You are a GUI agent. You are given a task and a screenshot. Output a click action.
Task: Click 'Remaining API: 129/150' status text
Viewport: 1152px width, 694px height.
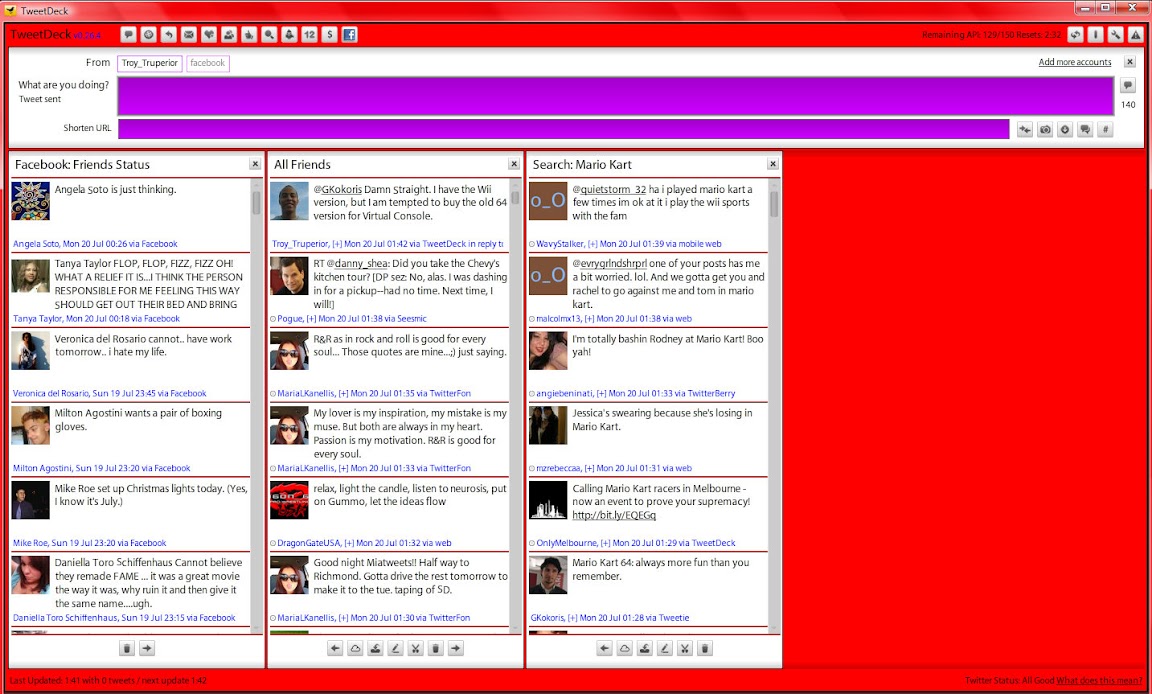968,35
